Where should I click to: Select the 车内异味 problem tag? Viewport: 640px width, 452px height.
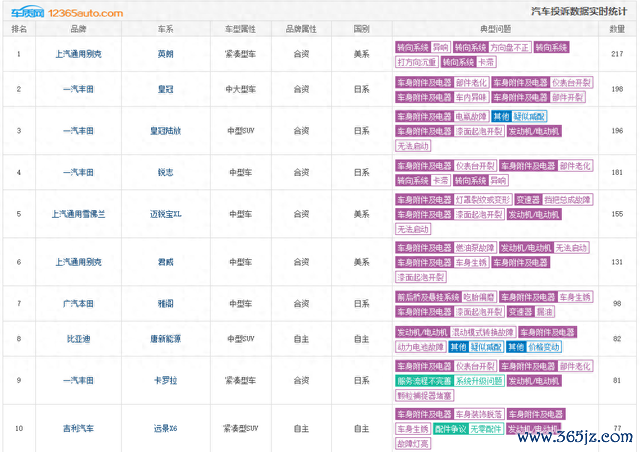[x=471, y=98]
